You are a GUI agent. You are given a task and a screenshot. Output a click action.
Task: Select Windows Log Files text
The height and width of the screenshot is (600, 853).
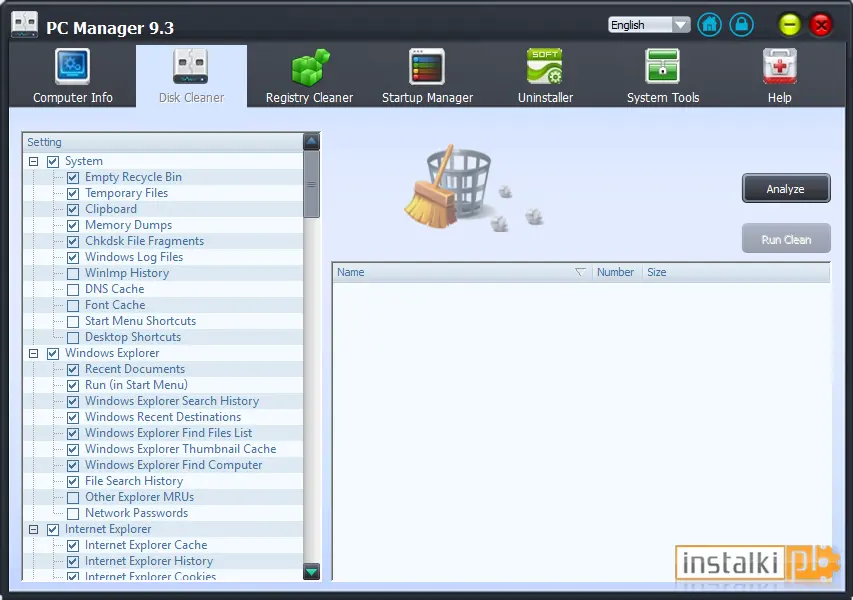[x=134, y=257]
